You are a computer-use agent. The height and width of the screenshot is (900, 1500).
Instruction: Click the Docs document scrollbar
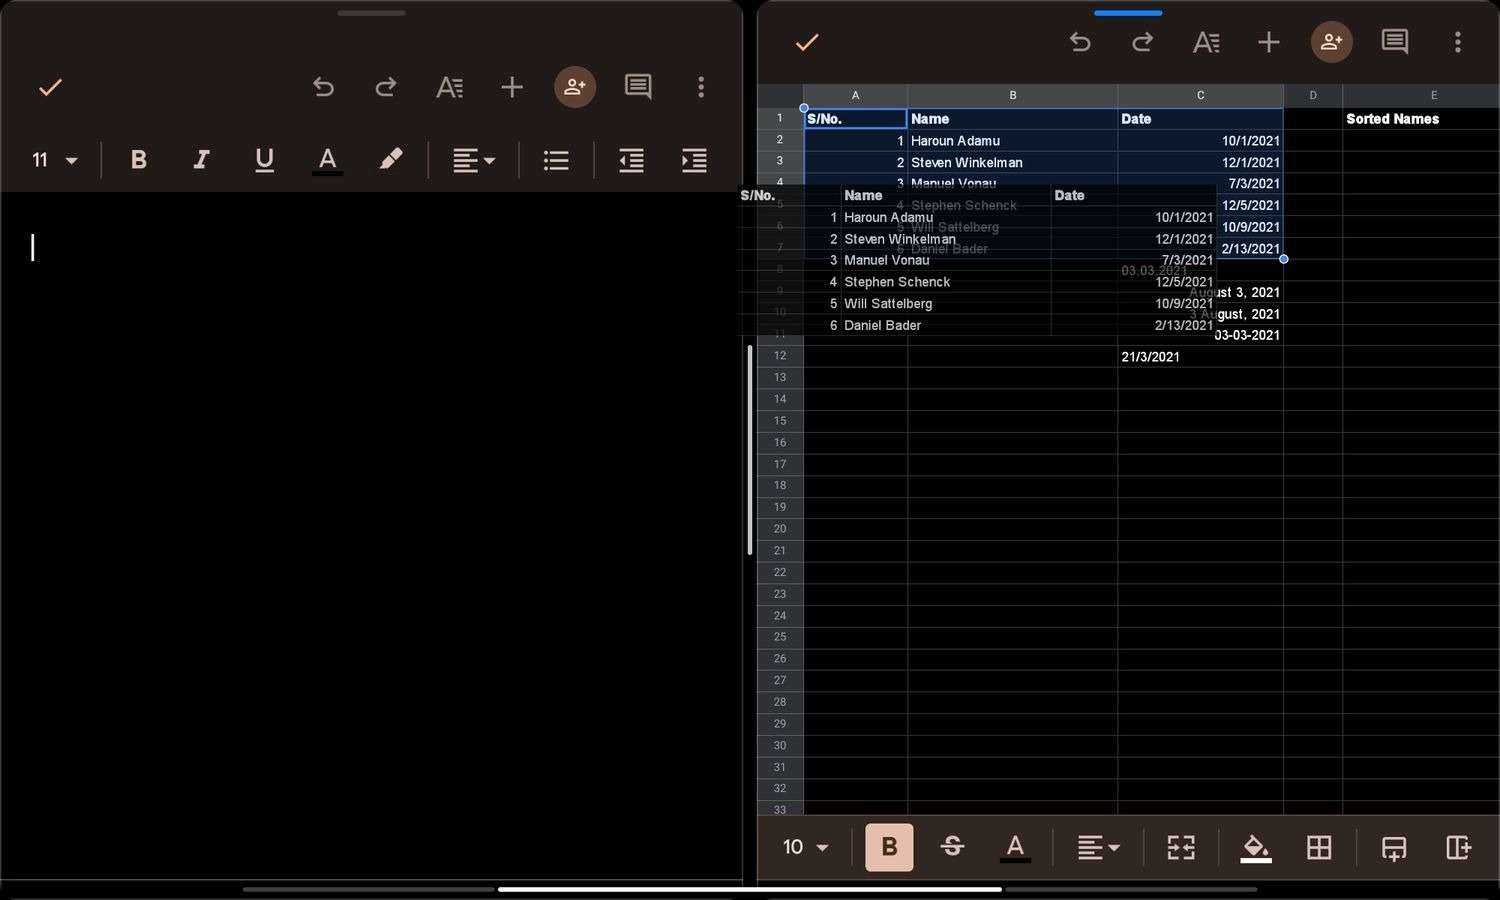[749, 450]
